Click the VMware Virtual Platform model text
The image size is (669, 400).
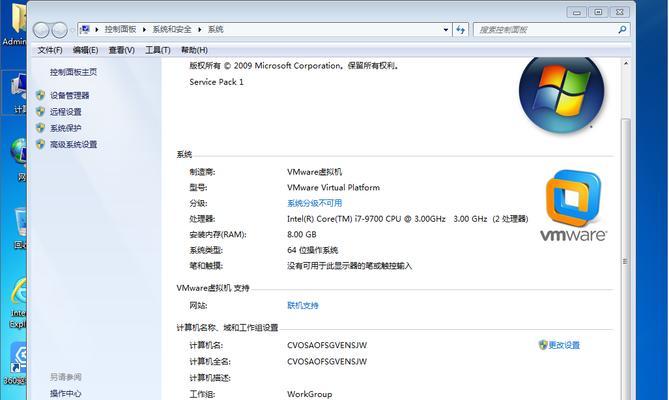pyautogui.click(x=333, y=188)
